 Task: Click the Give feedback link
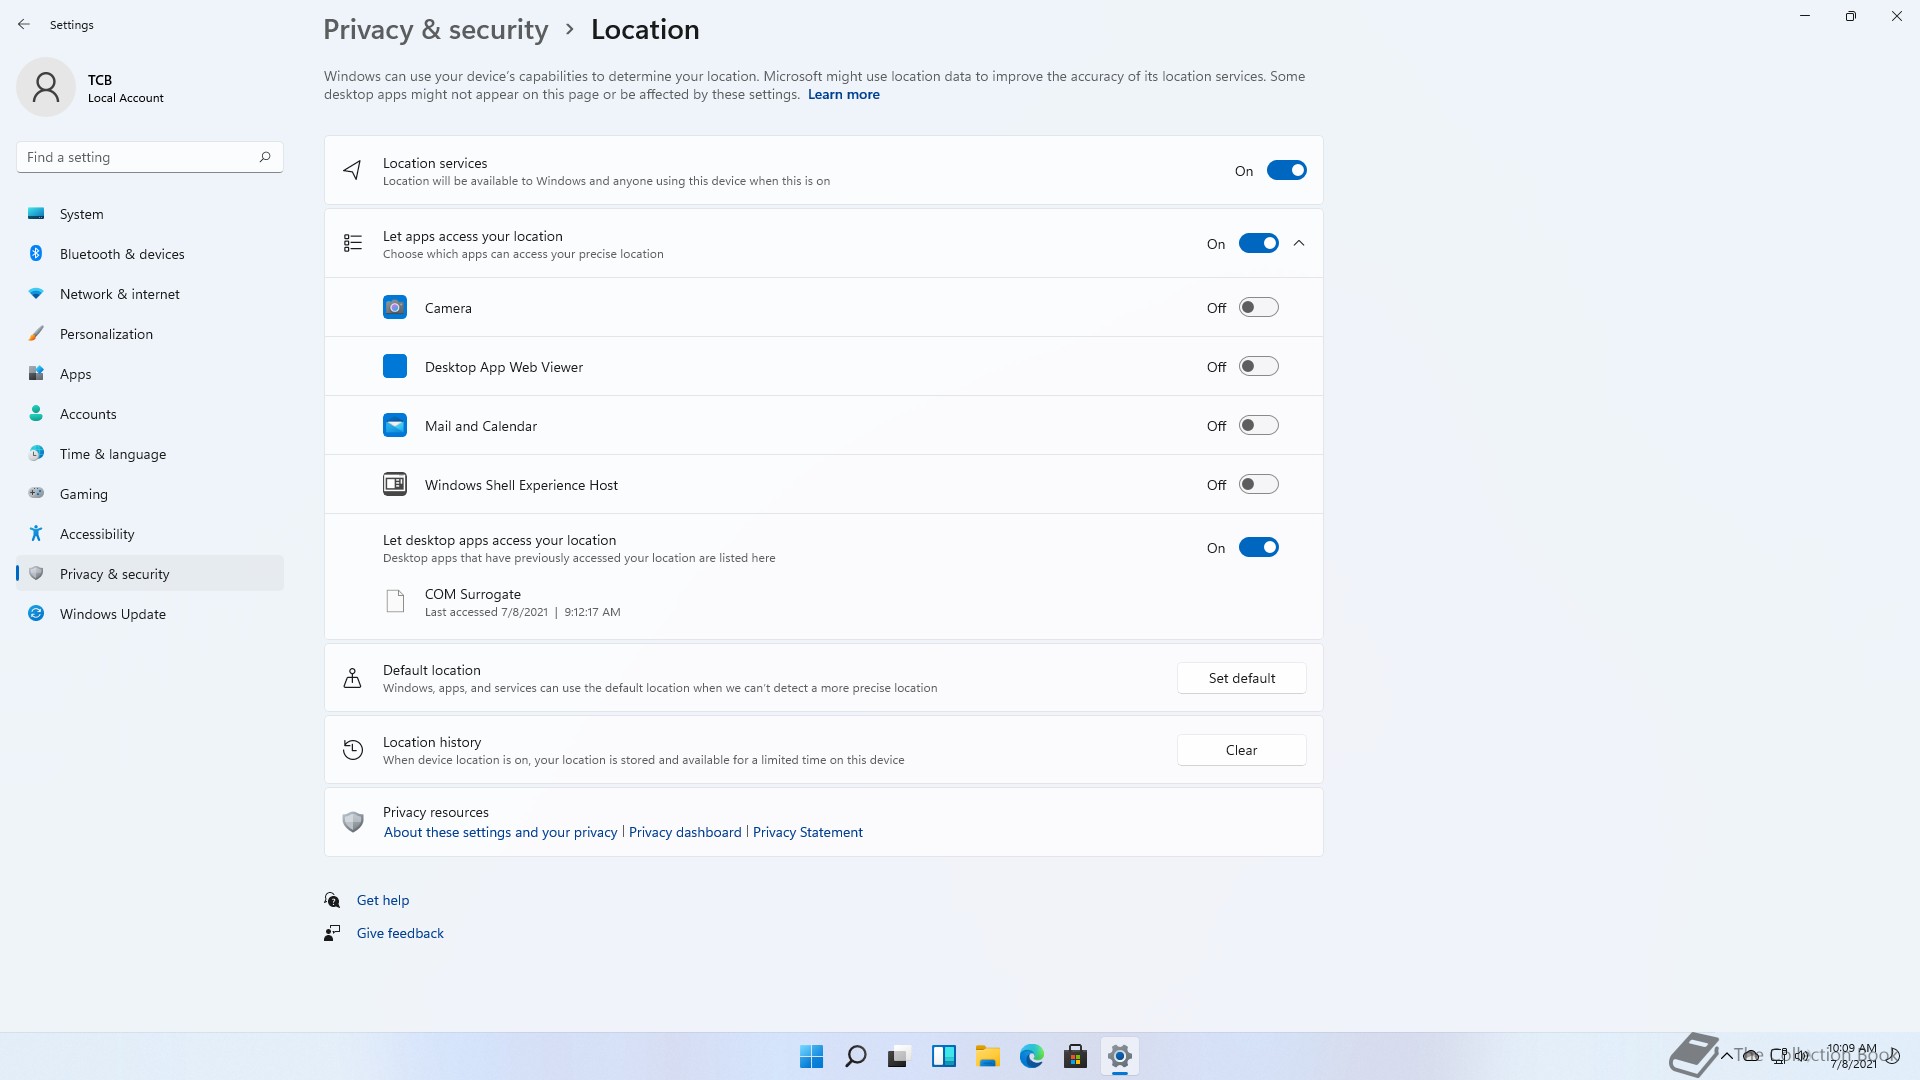pyautogui.click(x=400, y=933)
